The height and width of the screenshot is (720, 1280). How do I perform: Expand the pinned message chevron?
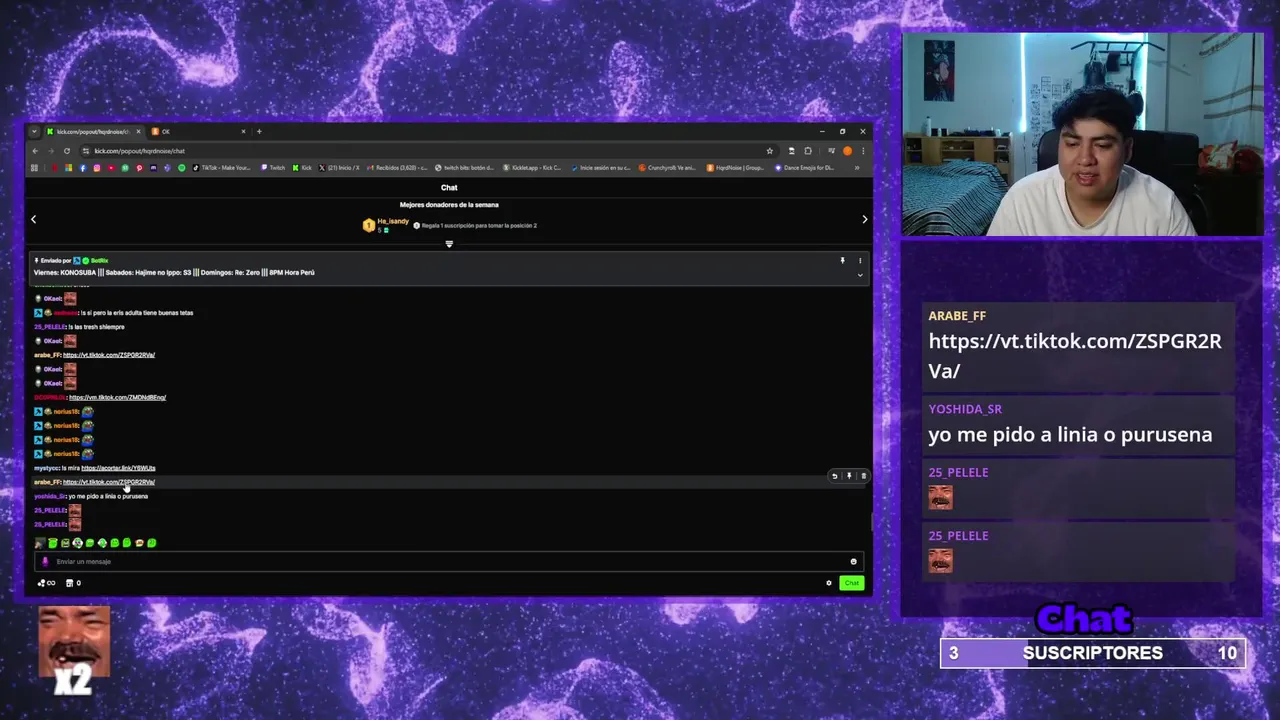[860, 275]
